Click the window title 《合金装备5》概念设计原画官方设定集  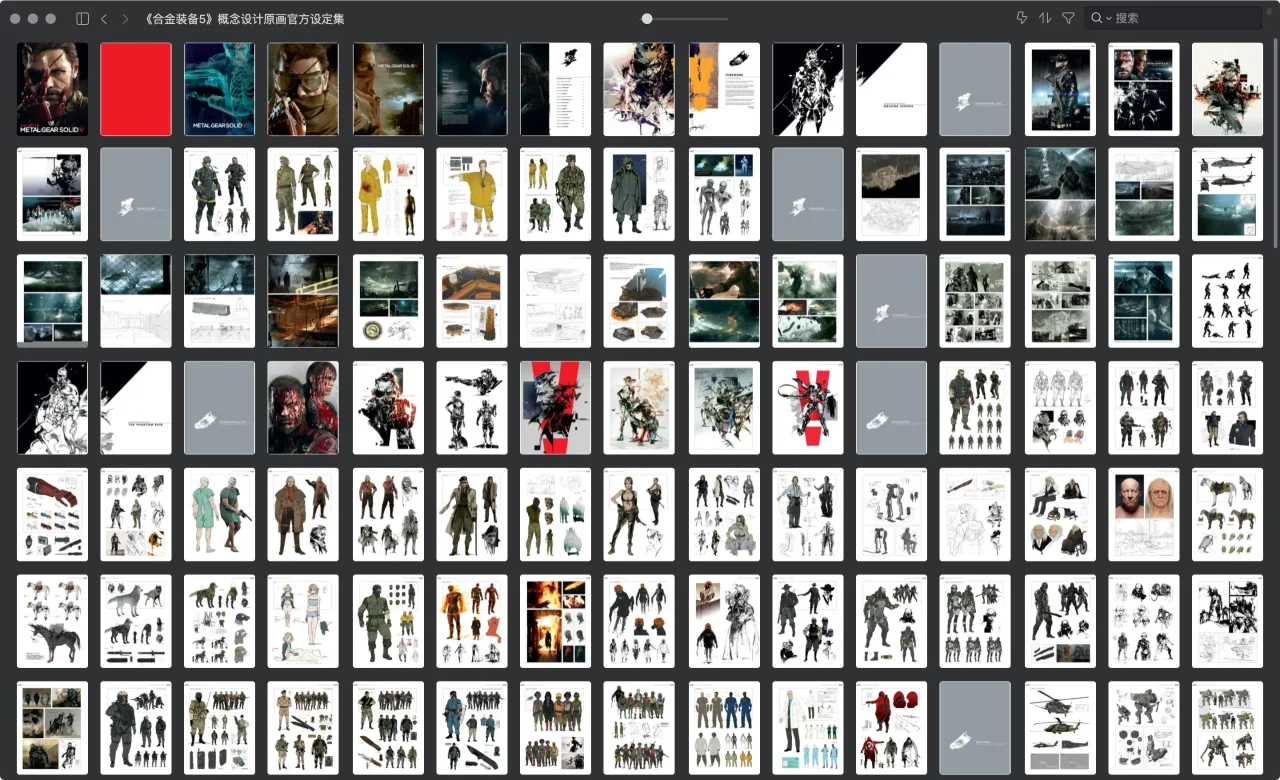tap(244, 18)
